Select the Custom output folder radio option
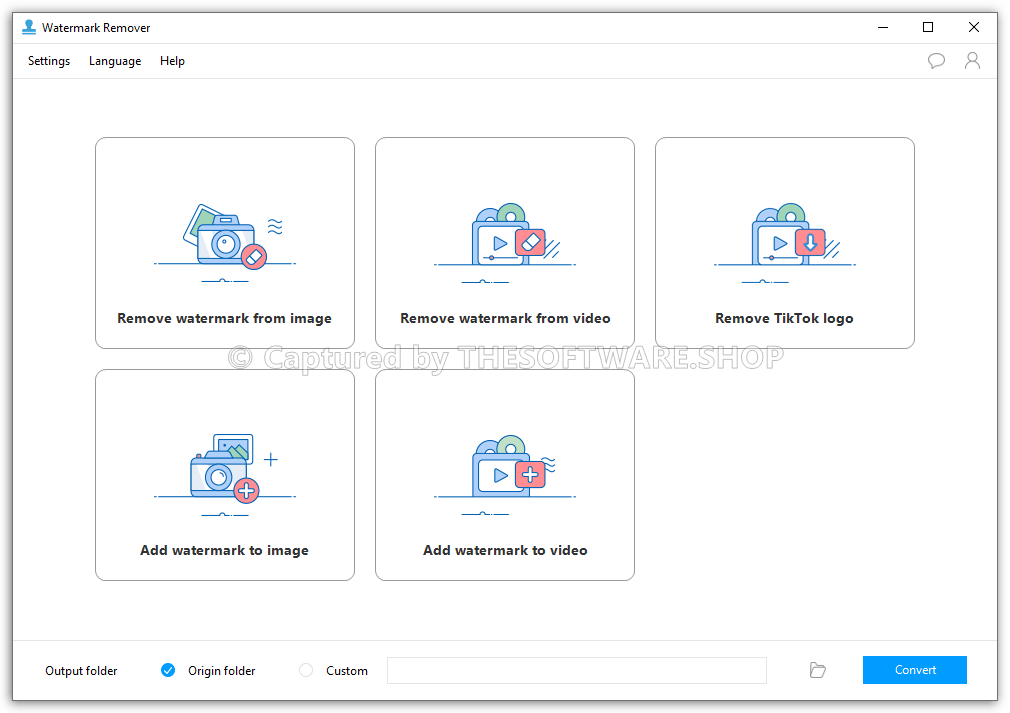Viewport: 1010px width, 713px height. pos(306,670)
